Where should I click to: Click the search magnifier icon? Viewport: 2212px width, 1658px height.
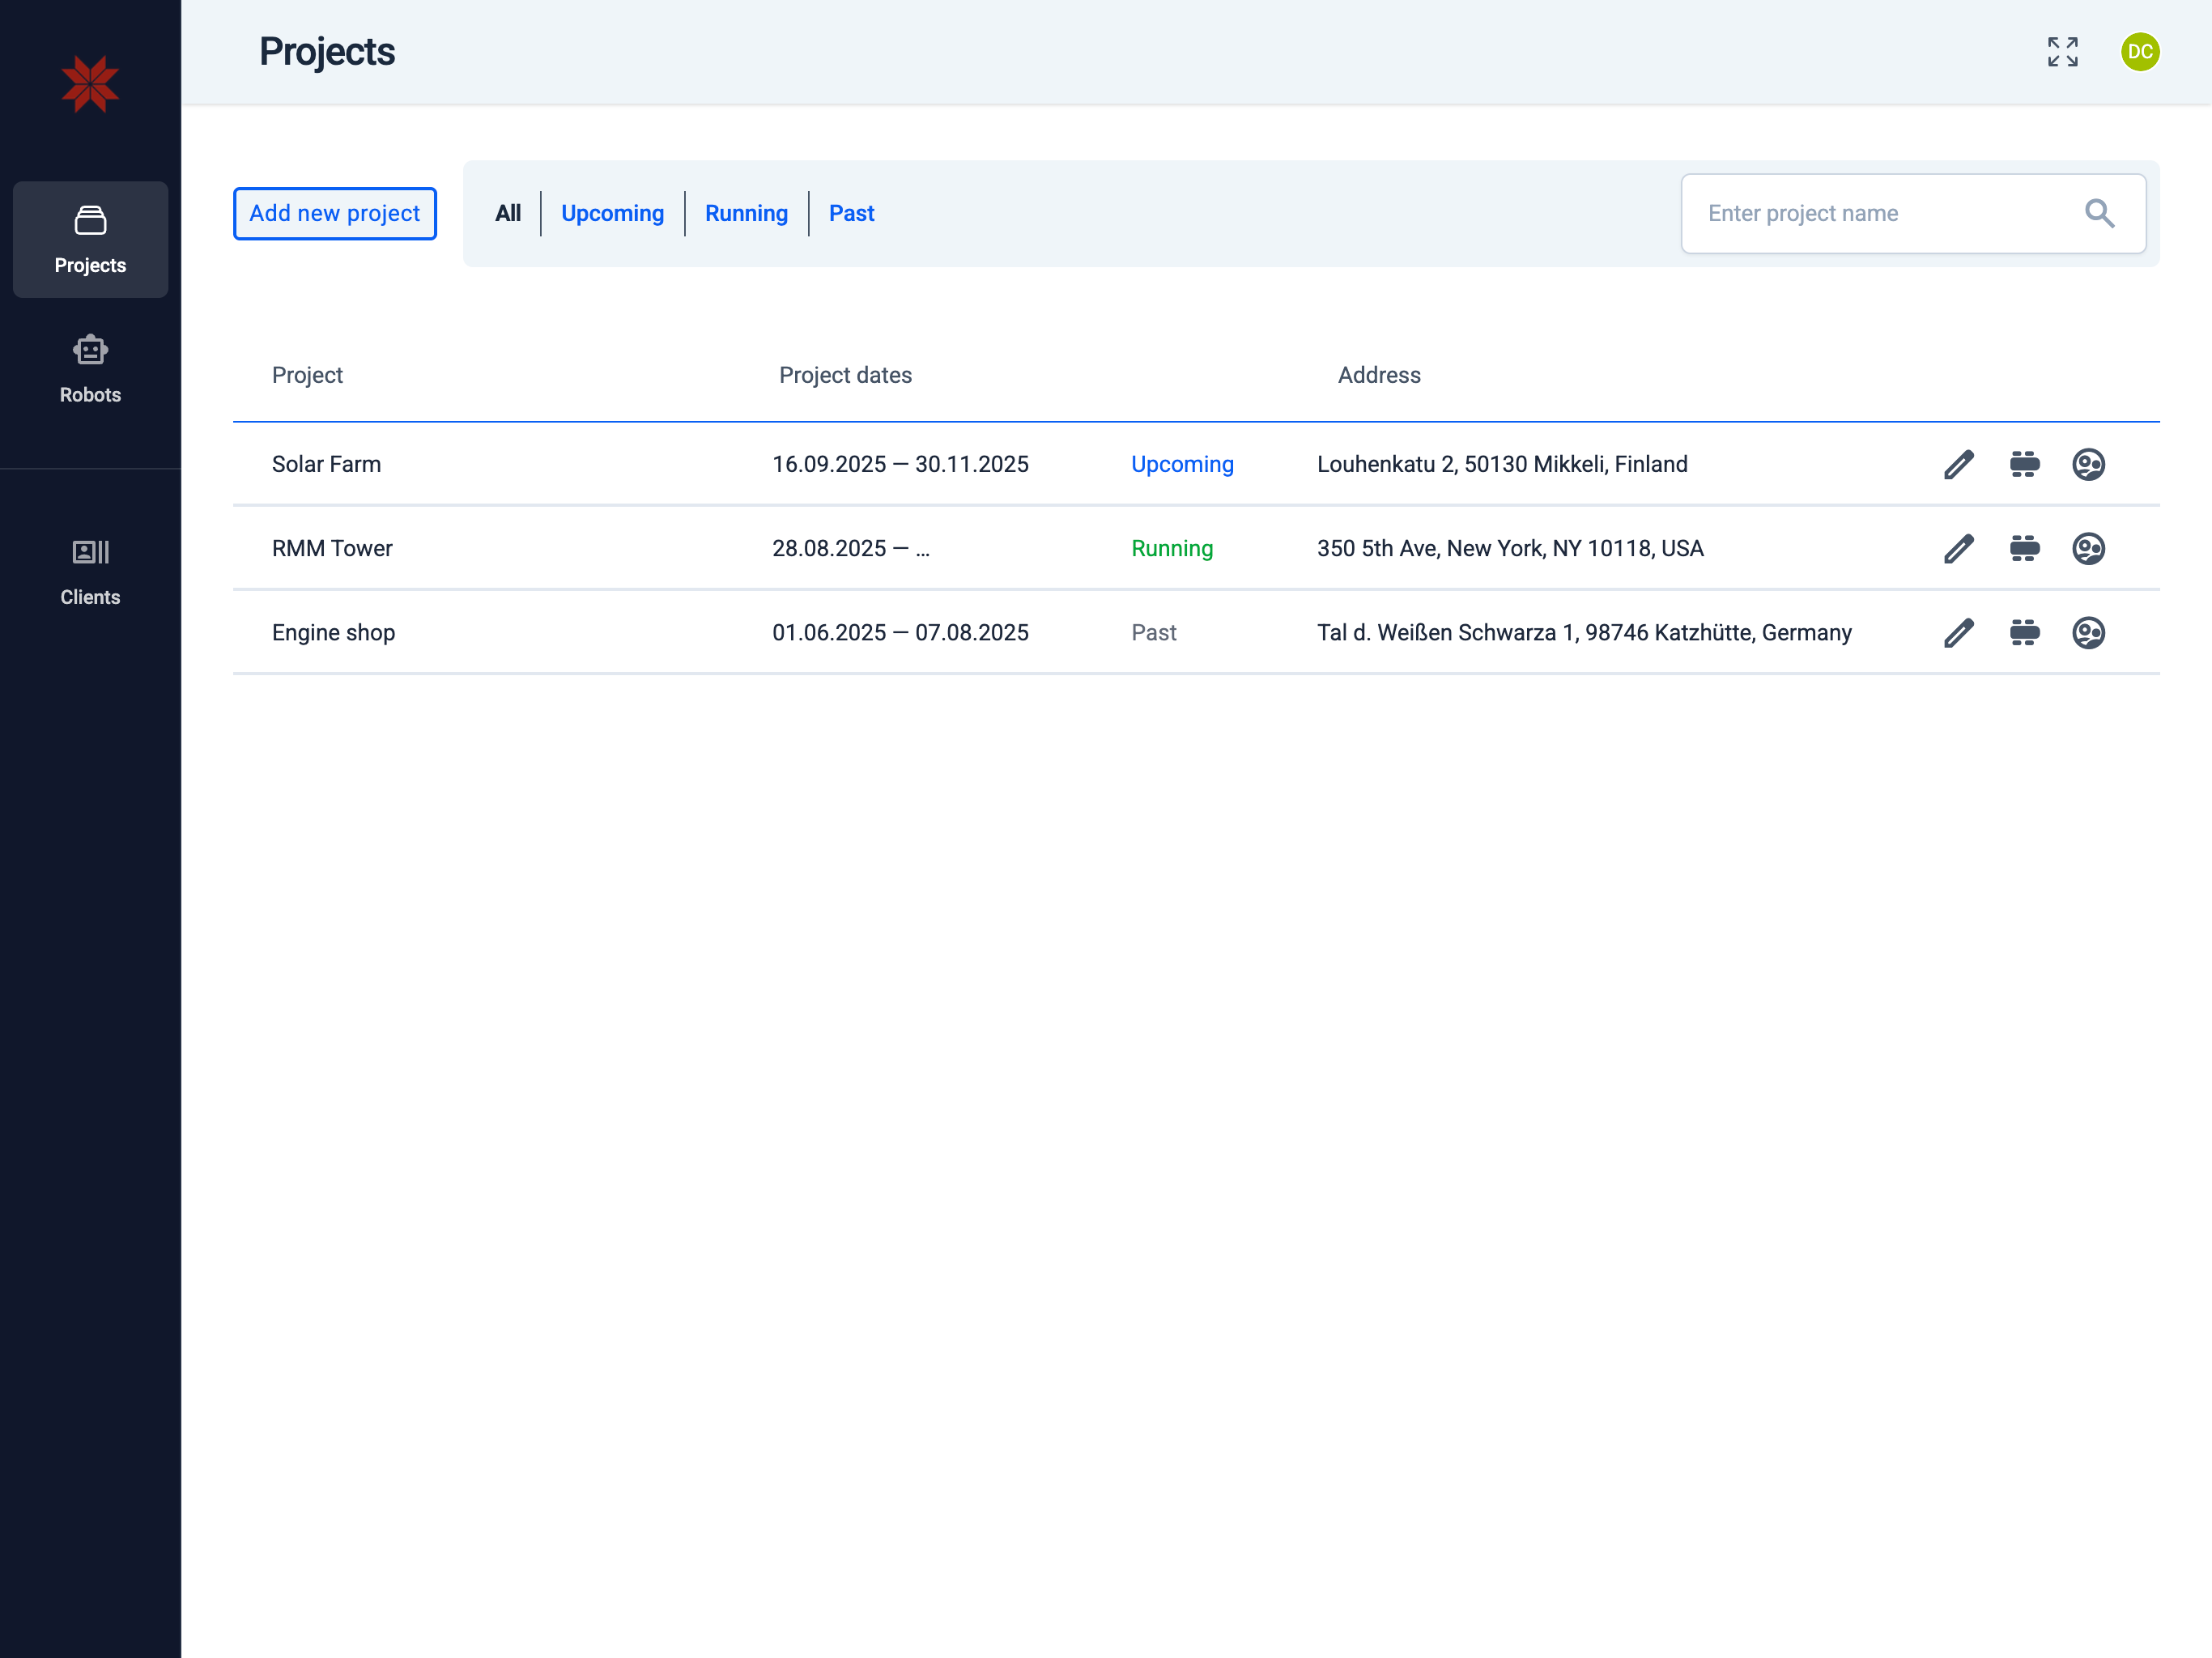[x=2099, y=213]
